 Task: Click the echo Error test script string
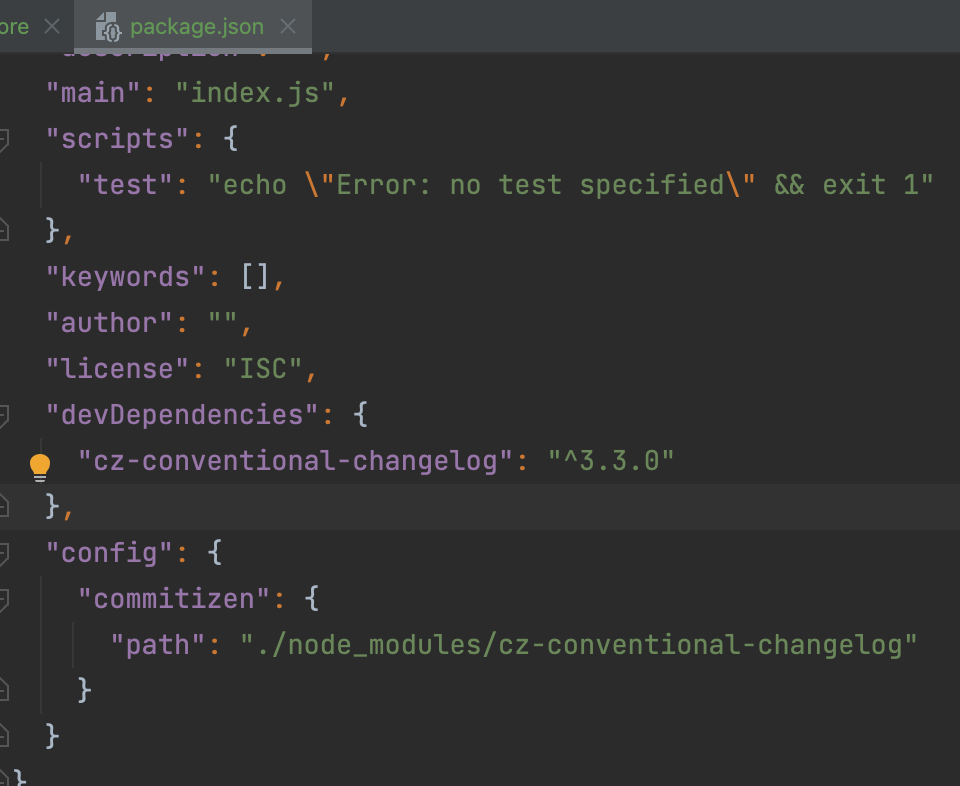[571, 185]
